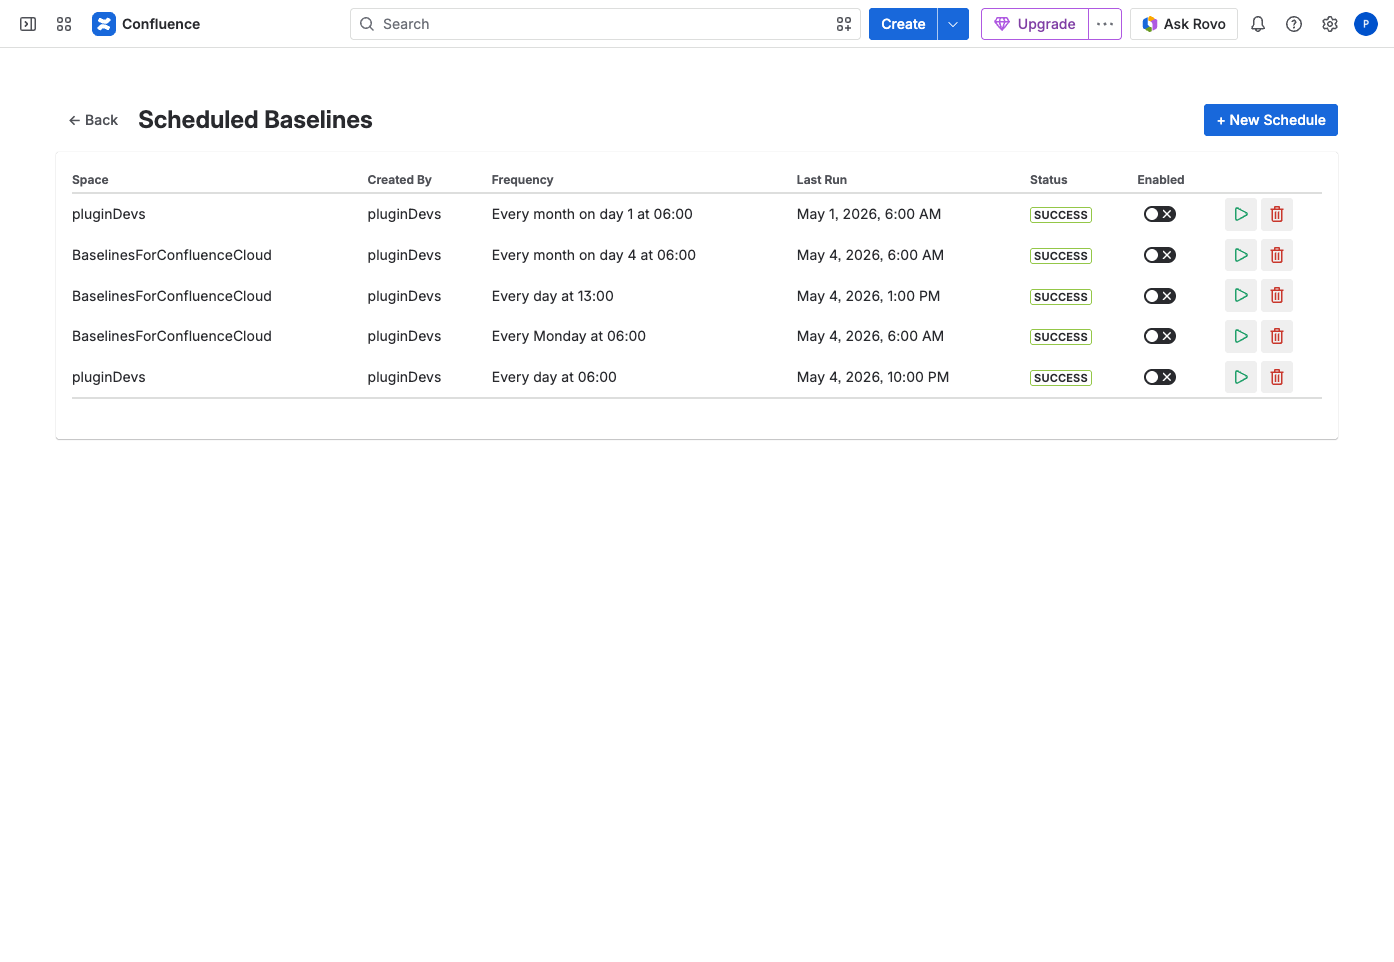The width and height of the screenshot is (1394, 962).
Task: Click the Last Run column header
Action: [x=821, y=180]
